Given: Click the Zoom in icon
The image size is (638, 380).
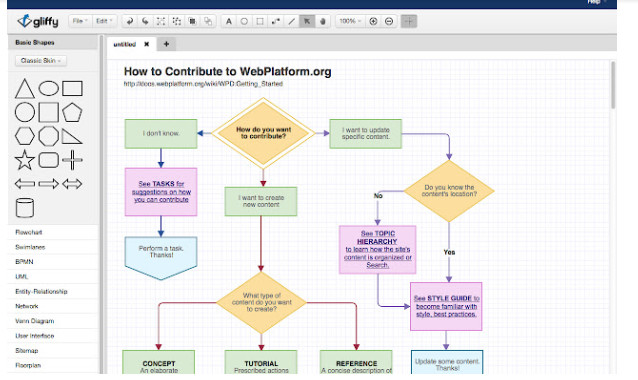Looking at the screenshot, I should [373, 21].
